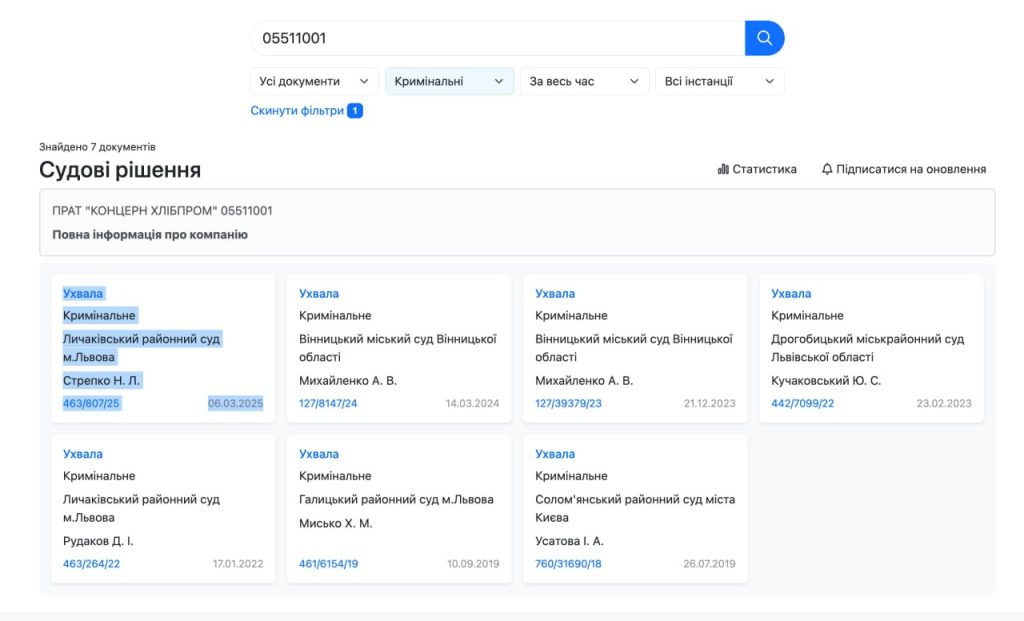Reset filters via Скинути фільтри link
1024x621 pixels.
click(297, 111)
